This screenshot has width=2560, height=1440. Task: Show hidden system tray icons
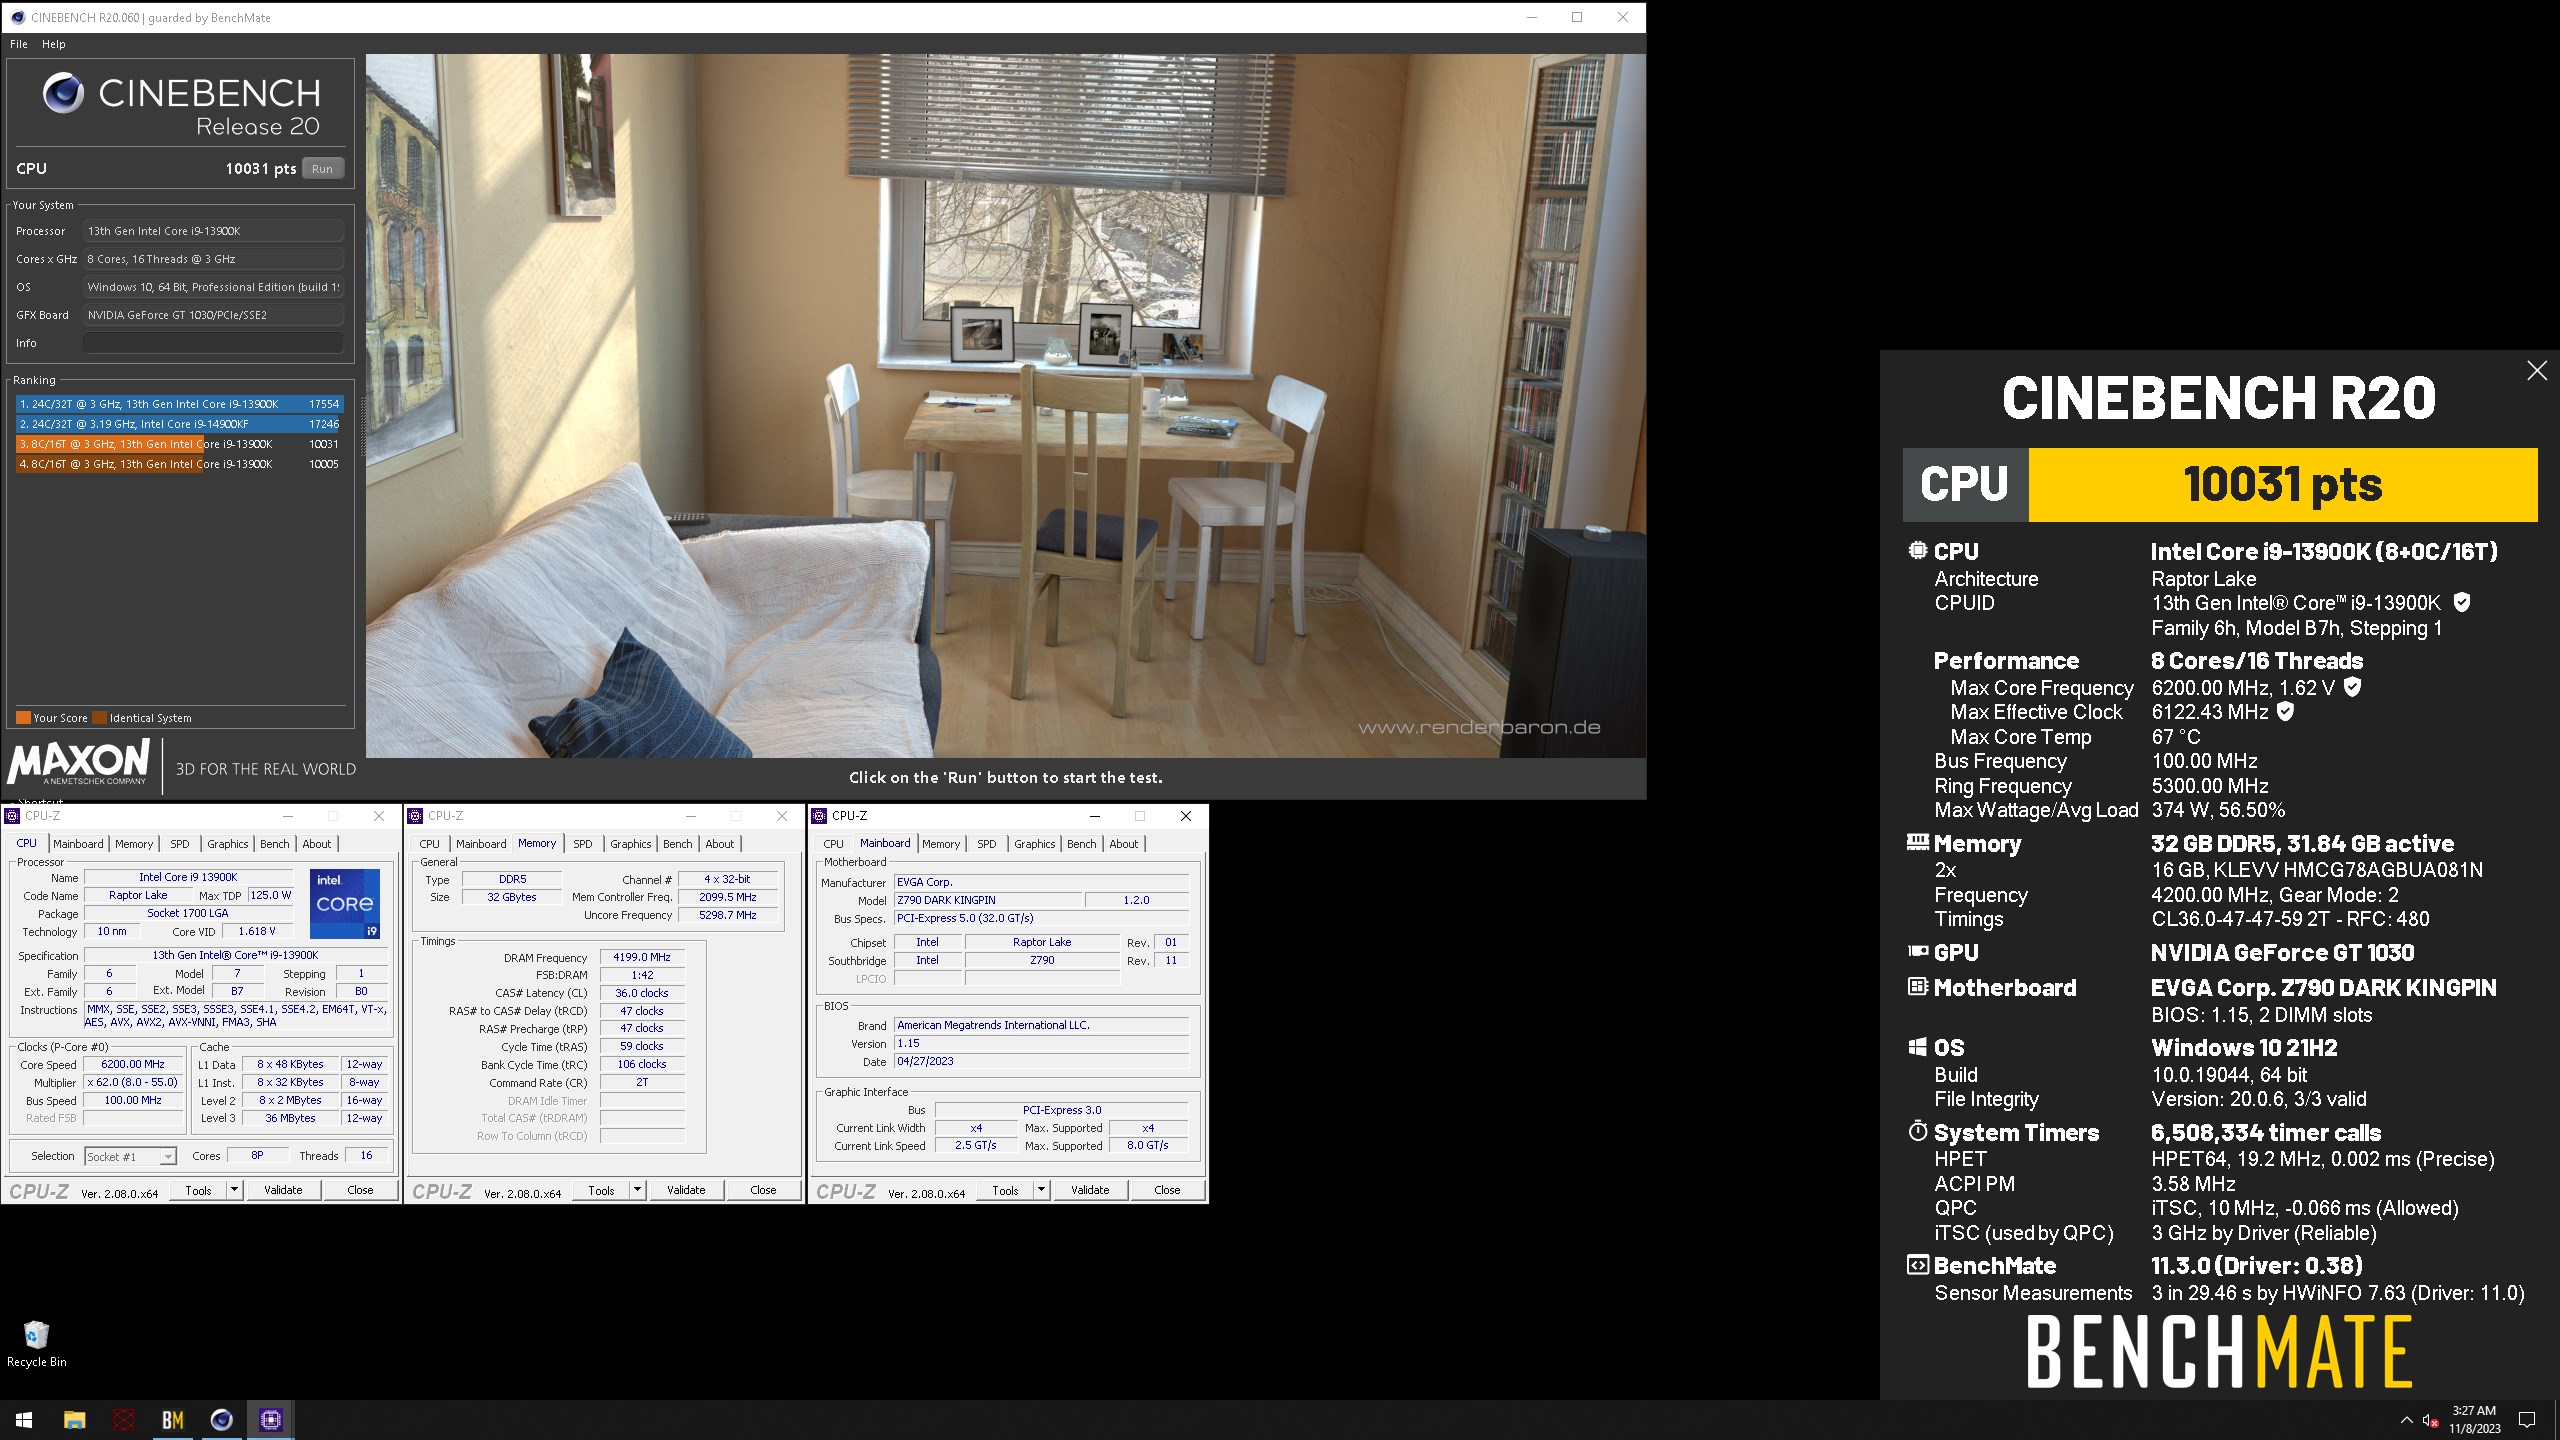2406,1420
